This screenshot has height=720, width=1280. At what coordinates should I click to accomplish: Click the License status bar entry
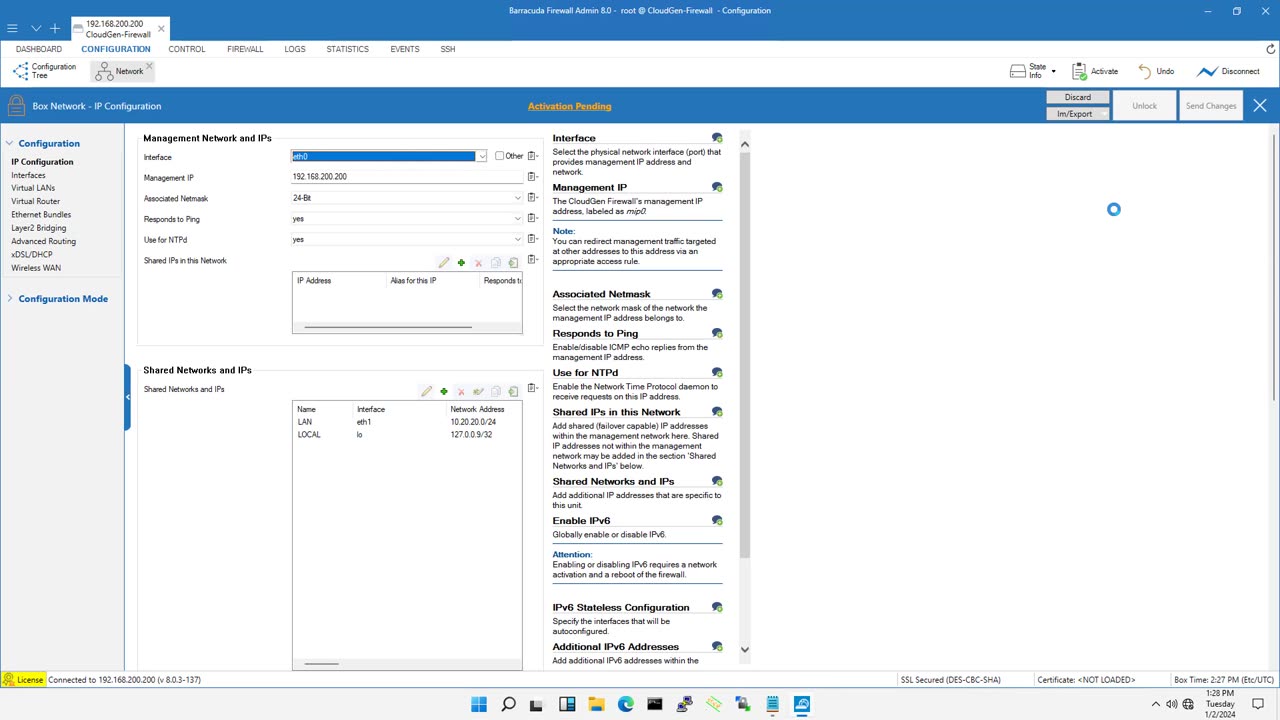[x=23, y=680]
